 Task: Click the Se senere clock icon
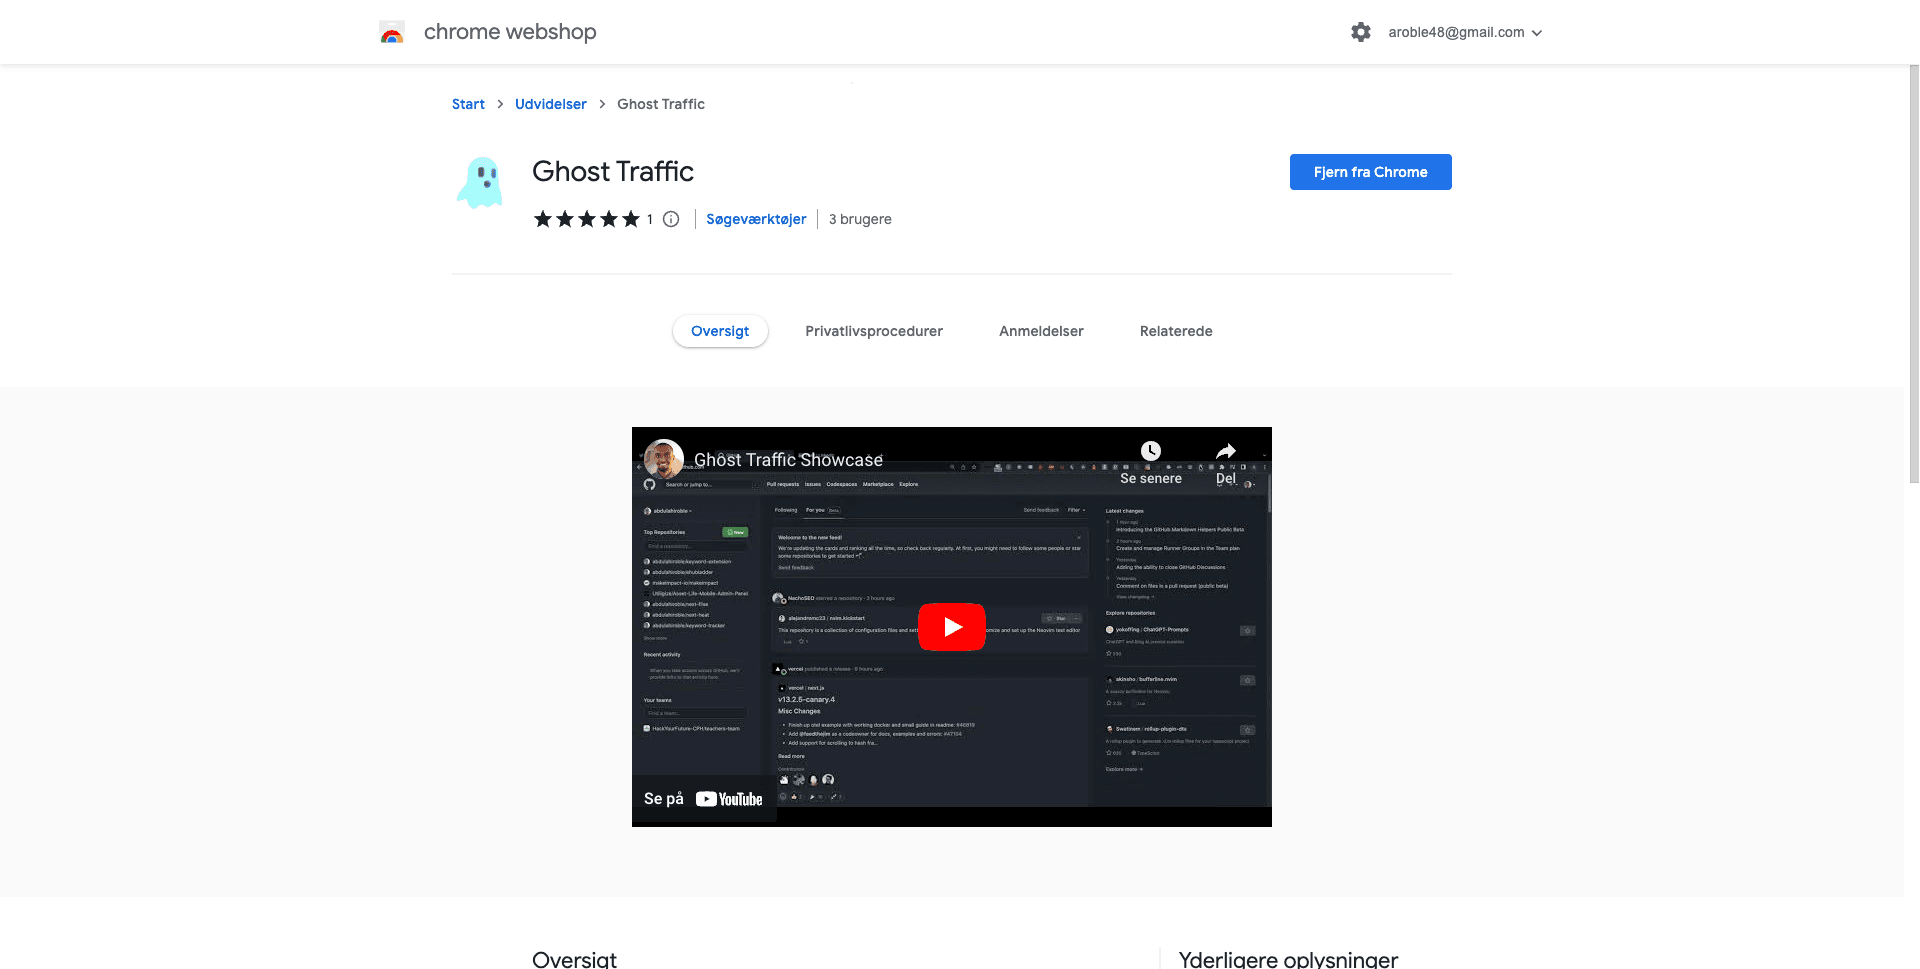[1151, 451]
